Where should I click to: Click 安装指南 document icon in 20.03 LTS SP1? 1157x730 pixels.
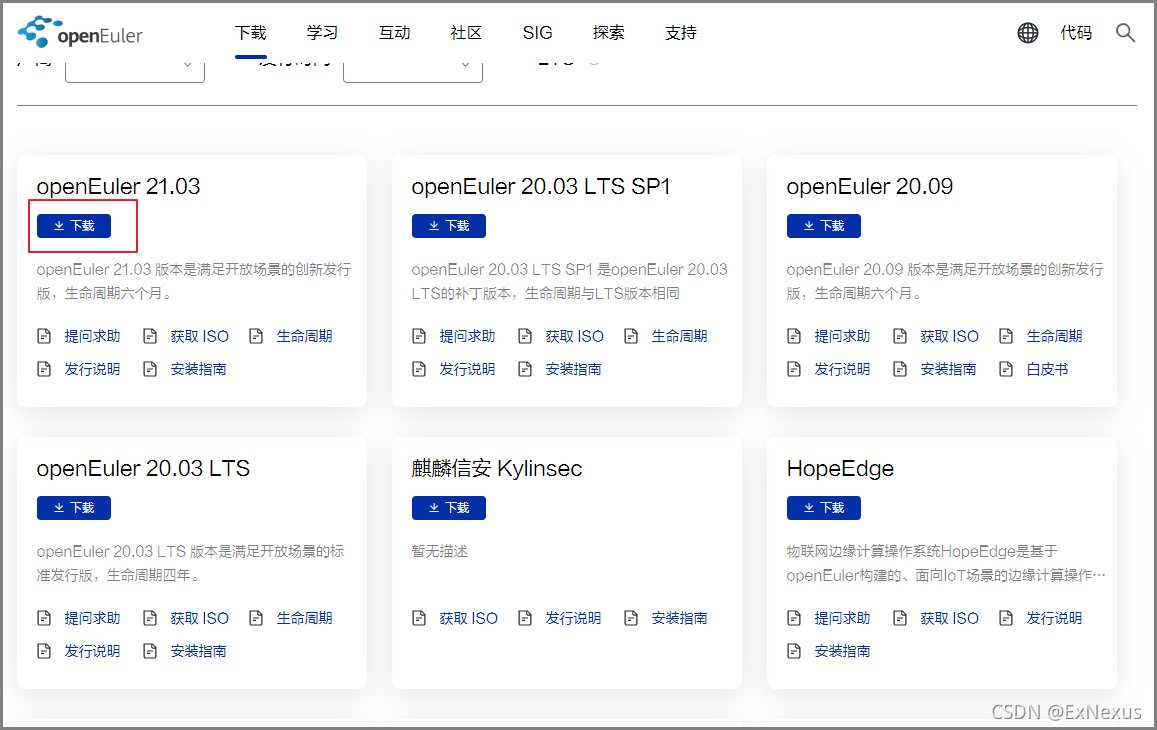pyautogui.click(x=525, y=369)
